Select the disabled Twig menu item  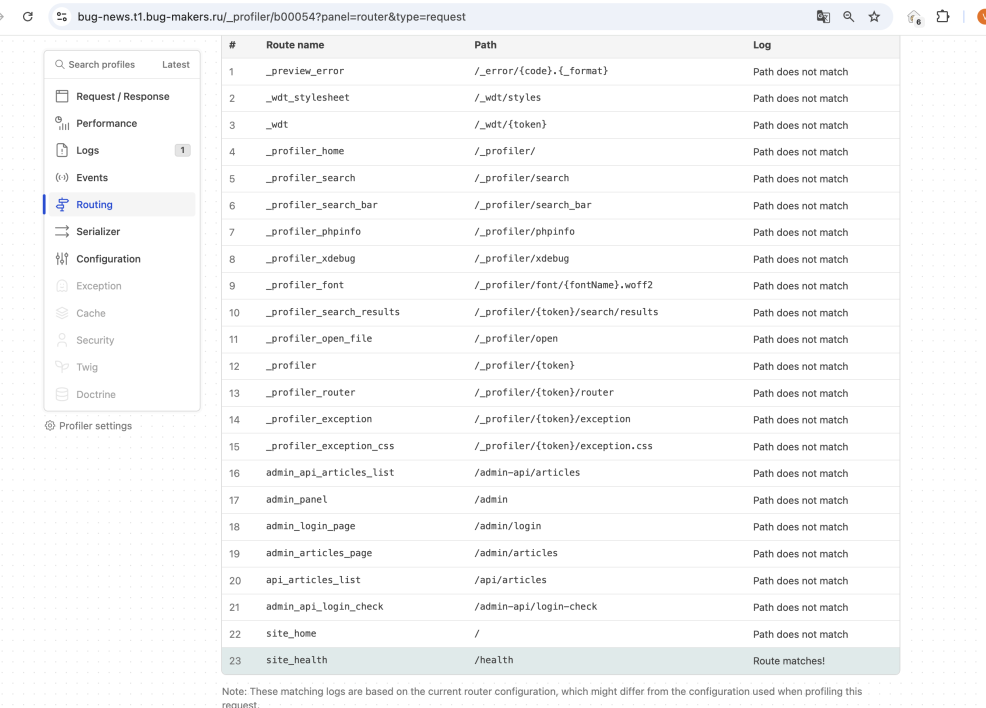tap(122, 367)
